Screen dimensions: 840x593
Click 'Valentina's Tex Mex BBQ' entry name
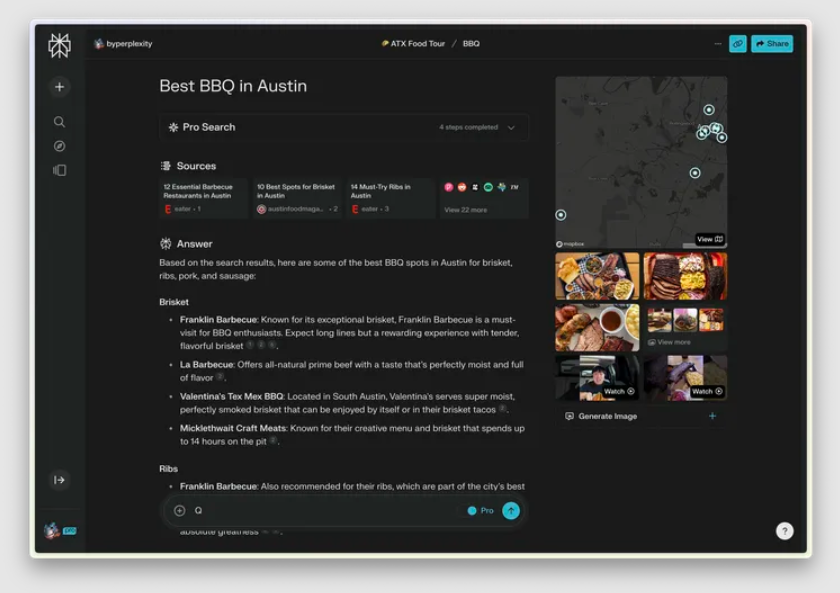231,396
